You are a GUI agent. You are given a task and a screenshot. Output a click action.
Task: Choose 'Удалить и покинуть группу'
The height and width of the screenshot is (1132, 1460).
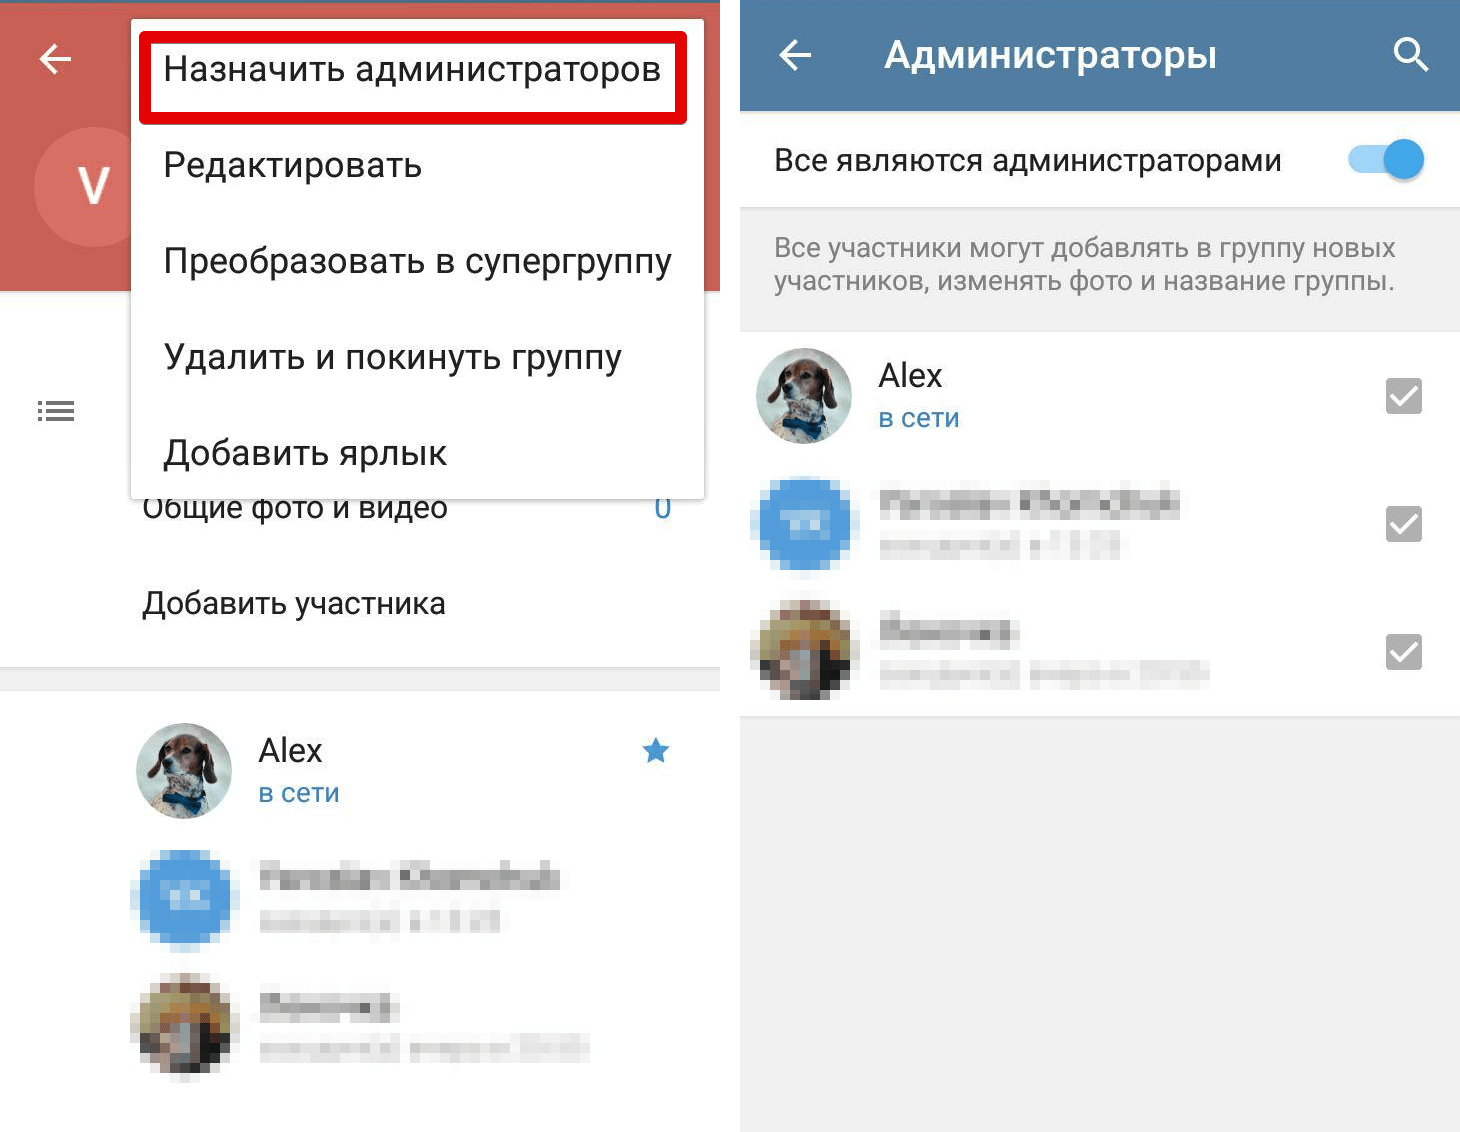click(x=393, y=358)
